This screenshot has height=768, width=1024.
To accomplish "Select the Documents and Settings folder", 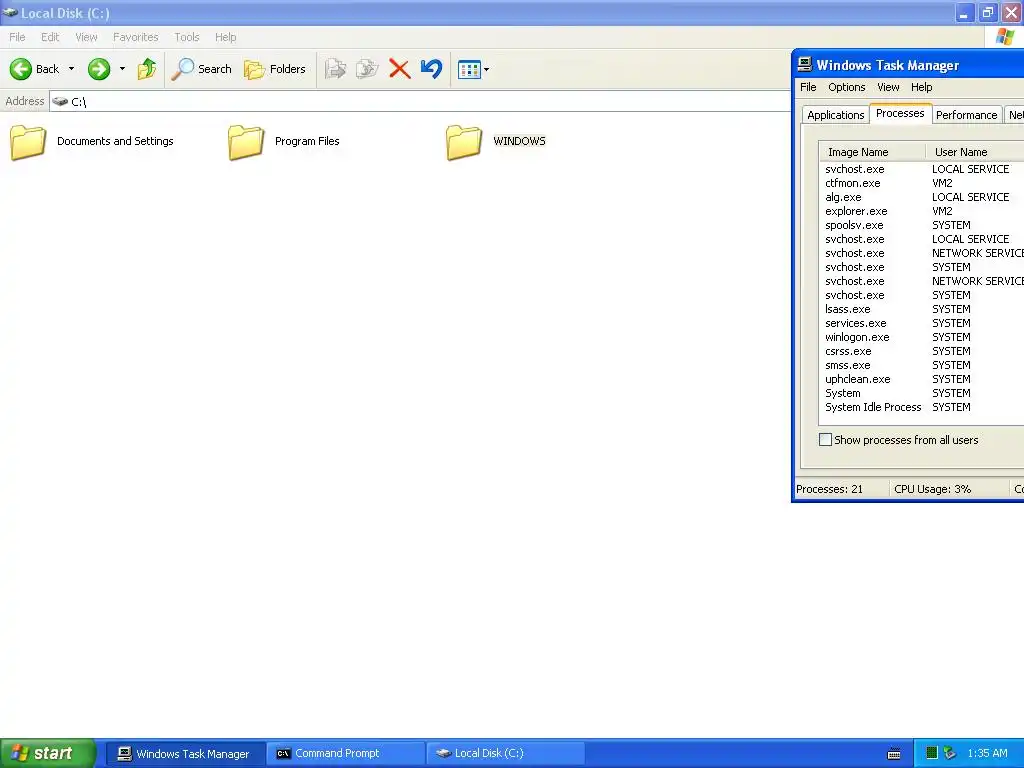I will pyautogui.click(x=92, y=142).
